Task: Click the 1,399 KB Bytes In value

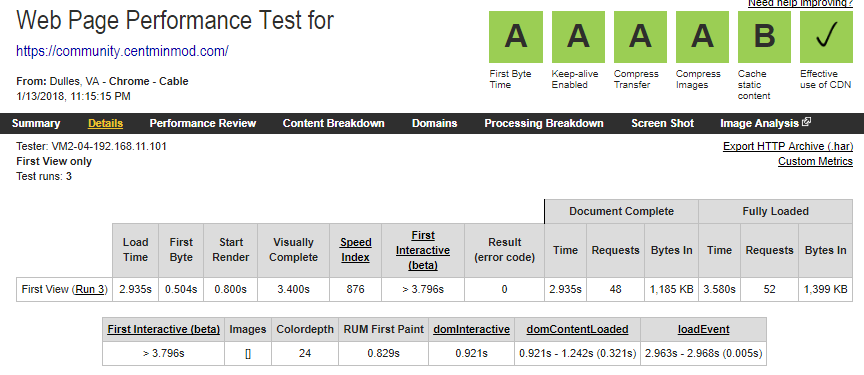Action: pyautogui.click(x=825, y=289)
